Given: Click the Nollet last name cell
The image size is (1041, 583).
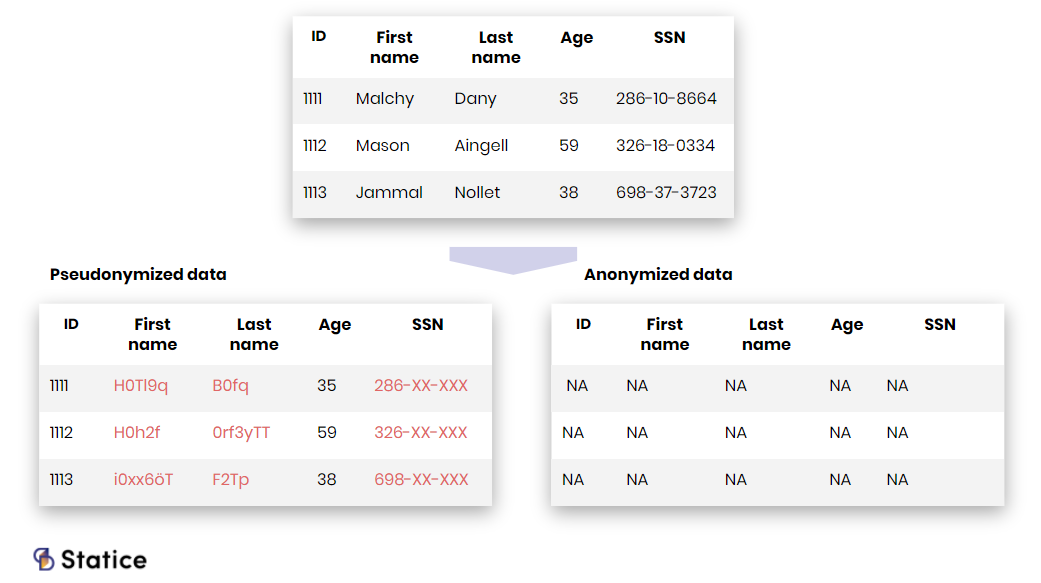Looking at the screenshot, I should [x=477, y=193].
